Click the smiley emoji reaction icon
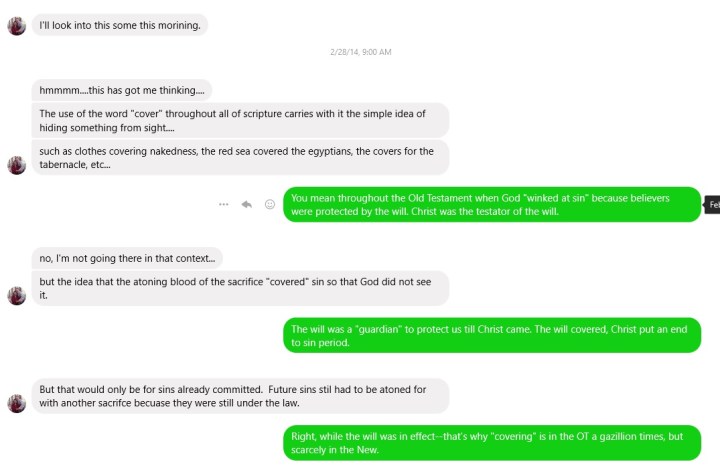720x474 pixels. [269, 204]
